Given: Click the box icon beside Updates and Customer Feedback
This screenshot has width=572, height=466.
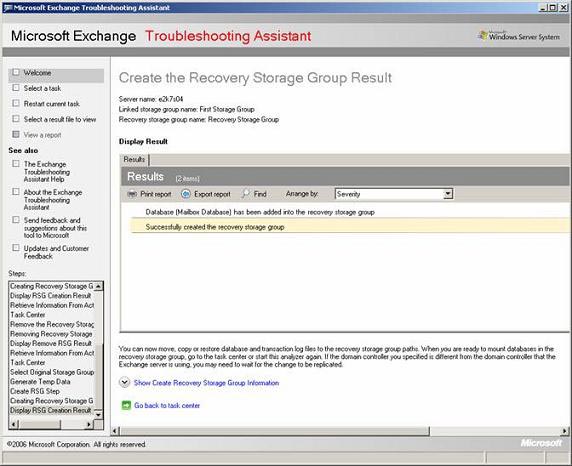Looking at the screenshot, I should pyautogui.click(x=16, y=248).
